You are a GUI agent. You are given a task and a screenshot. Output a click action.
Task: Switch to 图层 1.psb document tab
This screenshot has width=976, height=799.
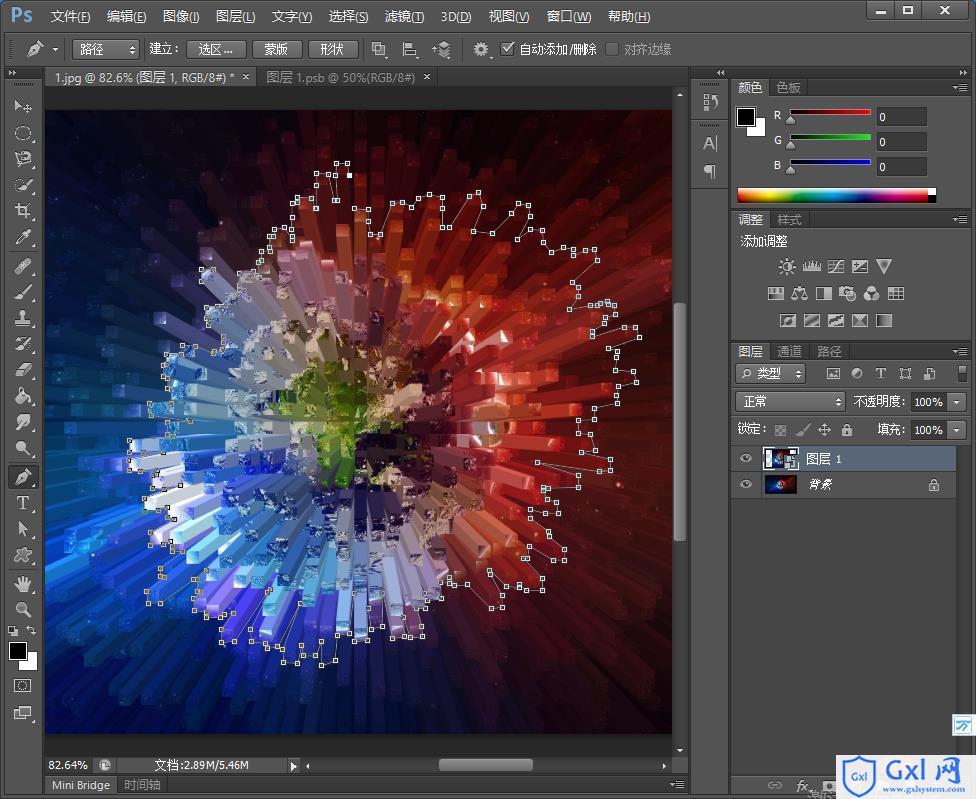click(340, 77)
